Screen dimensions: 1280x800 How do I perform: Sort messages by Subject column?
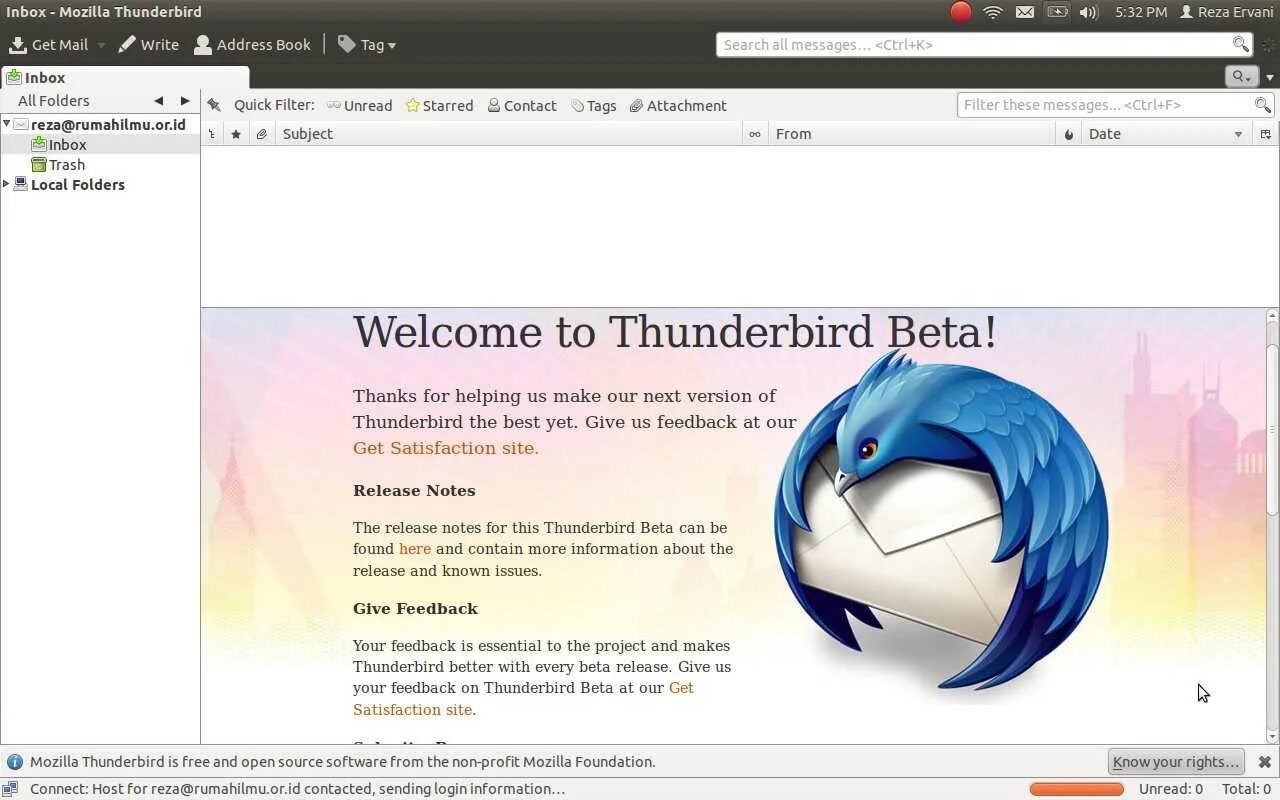coord(509,134)
